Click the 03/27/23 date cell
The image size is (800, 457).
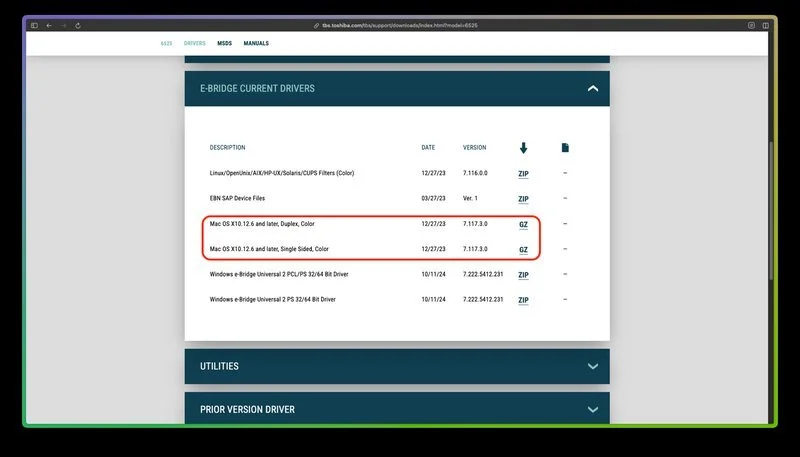(433, 198)
